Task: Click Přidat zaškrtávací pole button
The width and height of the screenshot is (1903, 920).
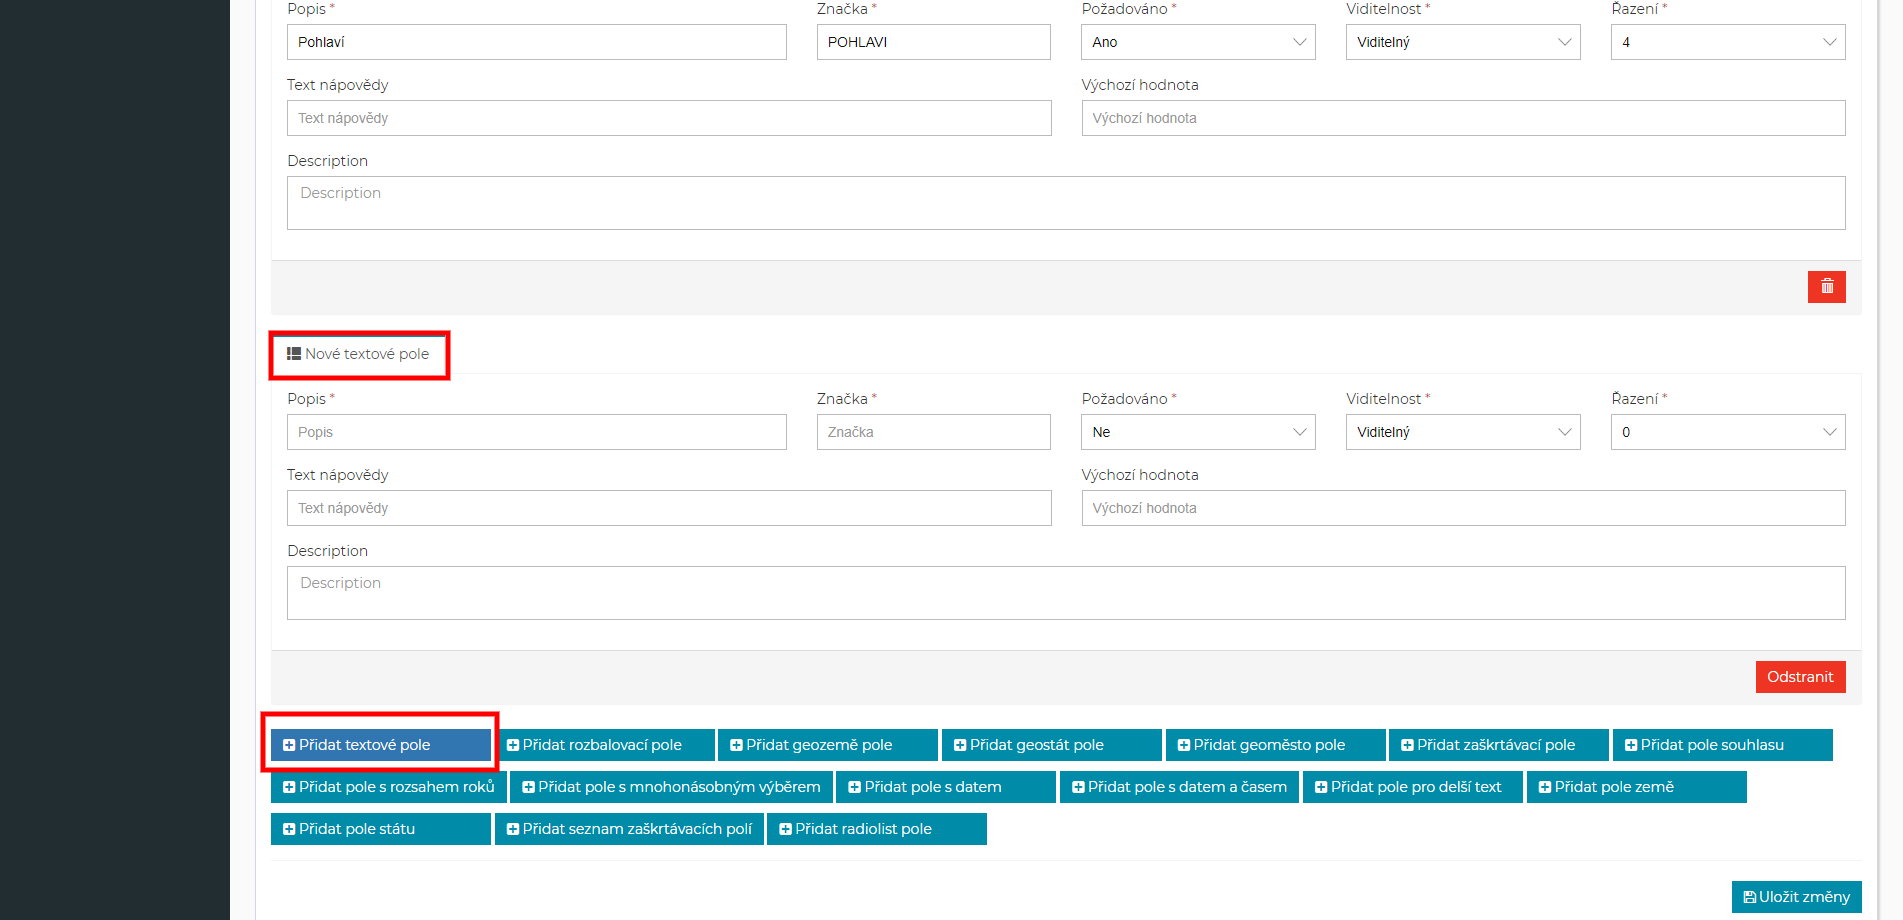Action: click(1499, 745)
